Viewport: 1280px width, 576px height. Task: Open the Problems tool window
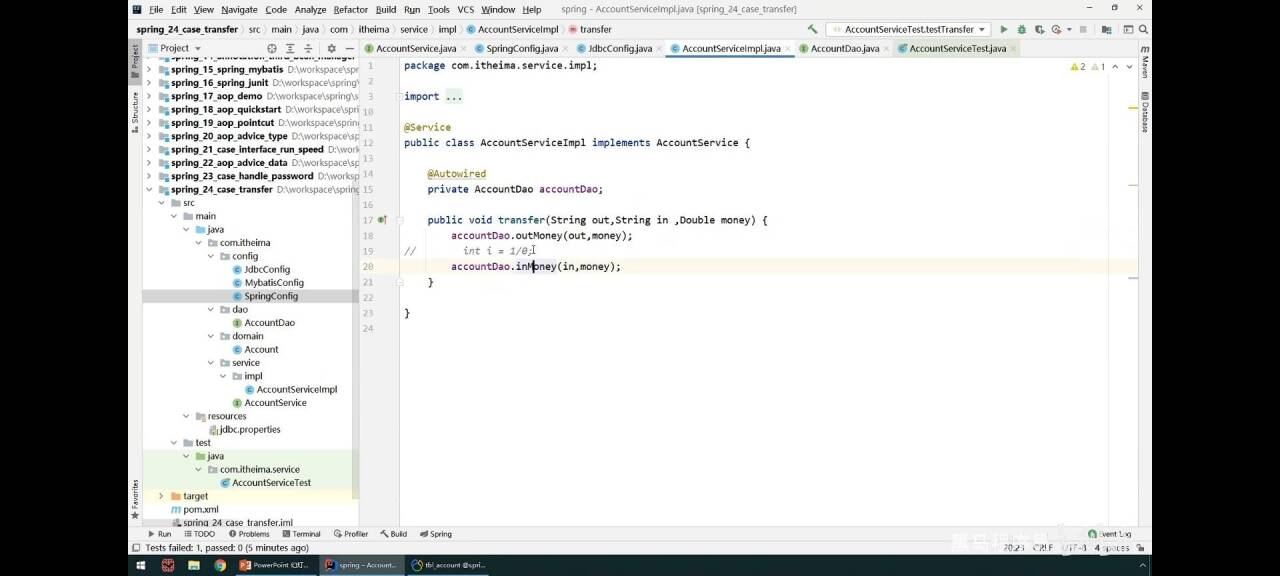point(247,534)
